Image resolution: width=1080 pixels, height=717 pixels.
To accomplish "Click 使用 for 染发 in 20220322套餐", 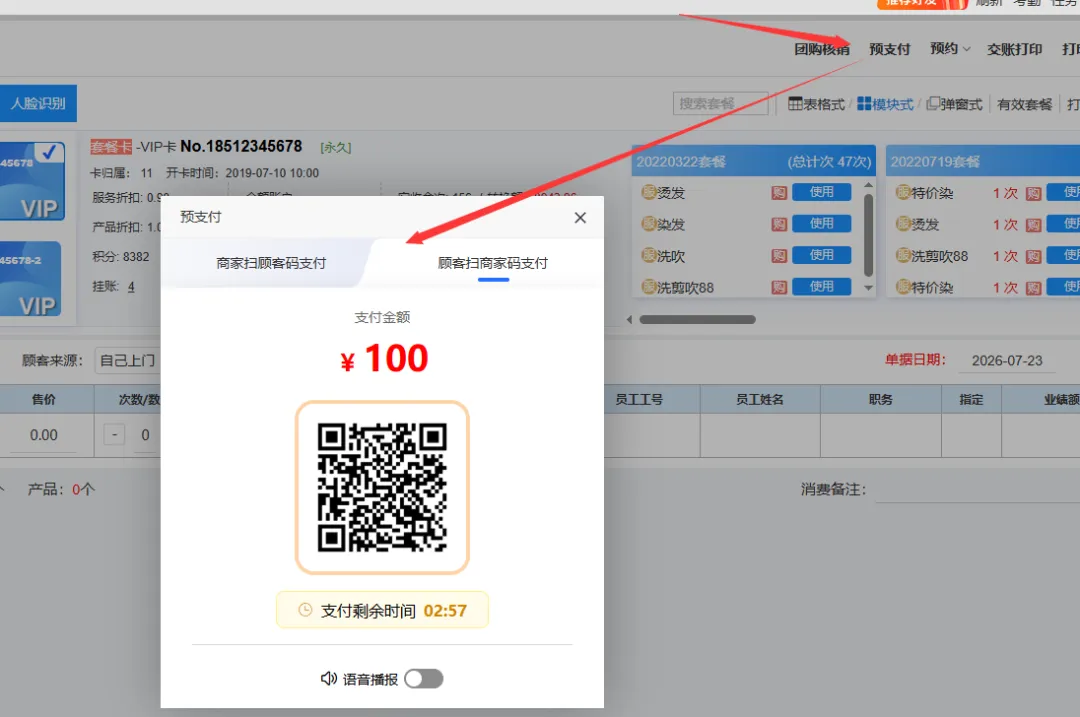I will click(x=821, y=224).
